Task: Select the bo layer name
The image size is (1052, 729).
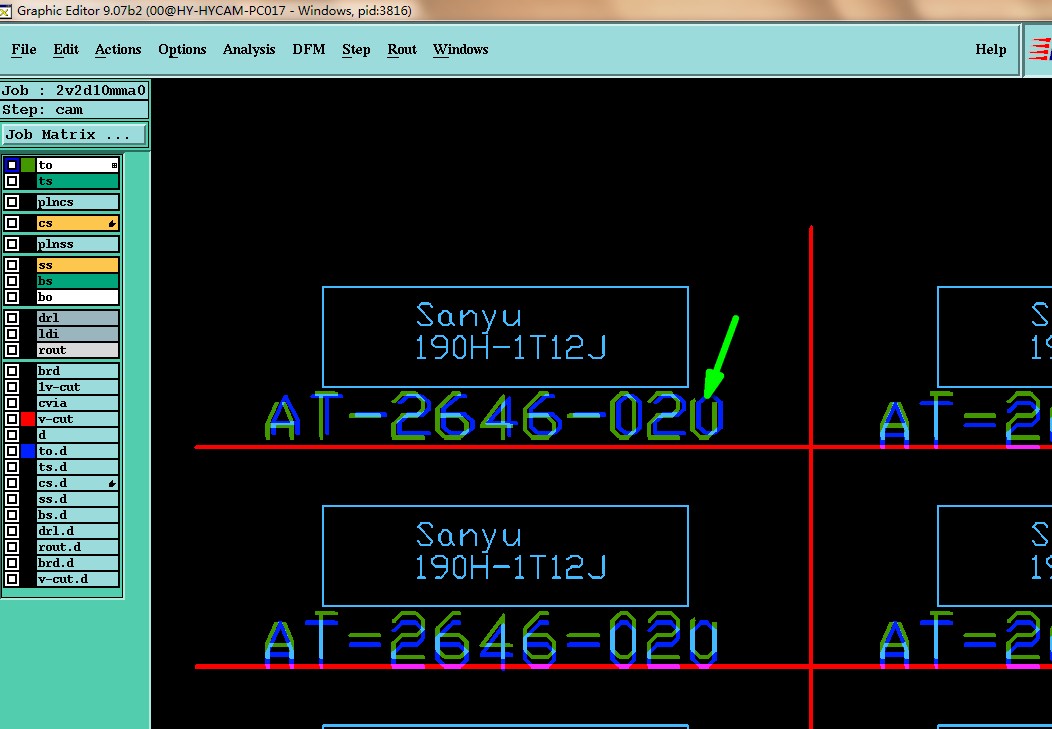Action: [78, 297]
